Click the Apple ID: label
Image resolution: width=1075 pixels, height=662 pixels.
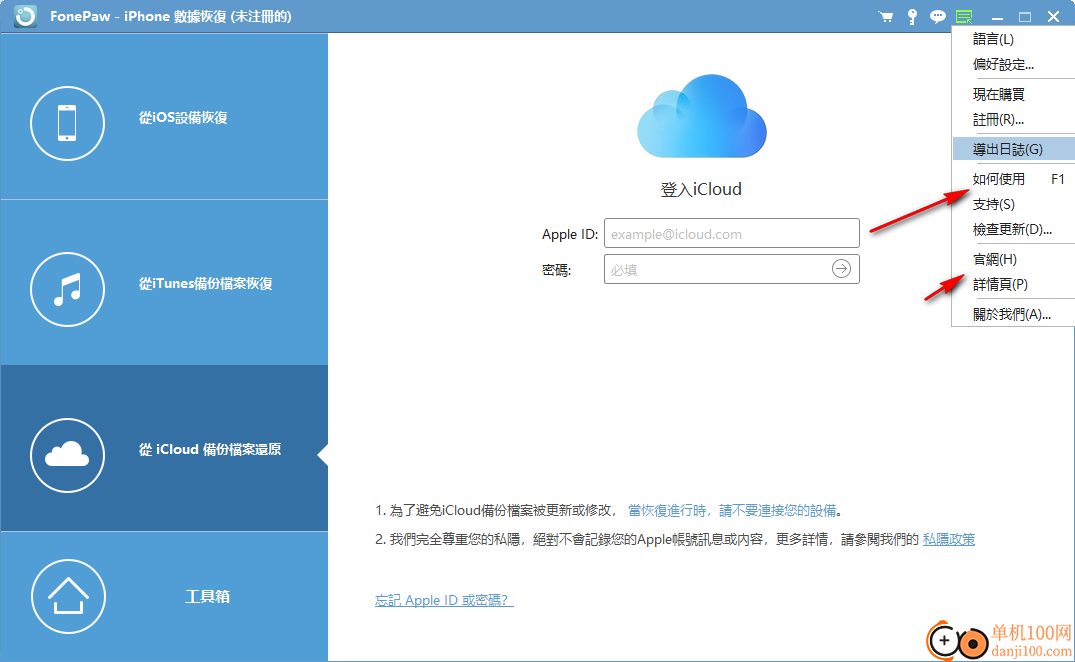click(x=570, y=234)
